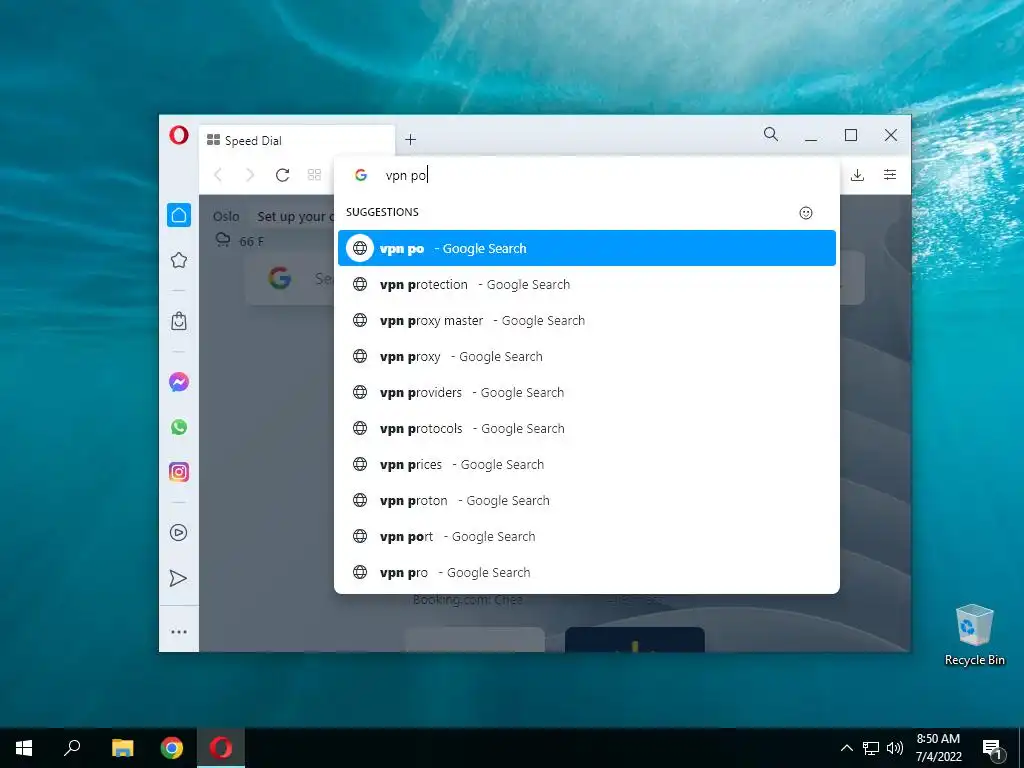Viewport: 1024px width, 768px height.
Task: Open the taskbar clock and date
Action: 938,748
